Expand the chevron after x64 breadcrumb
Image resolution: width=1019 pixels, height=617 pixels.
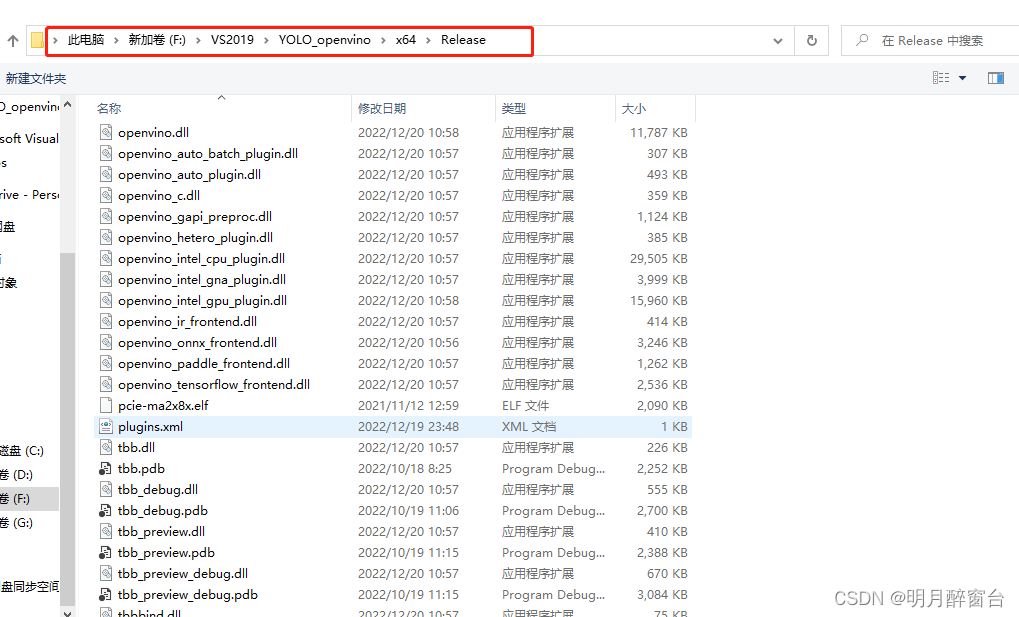429,40
